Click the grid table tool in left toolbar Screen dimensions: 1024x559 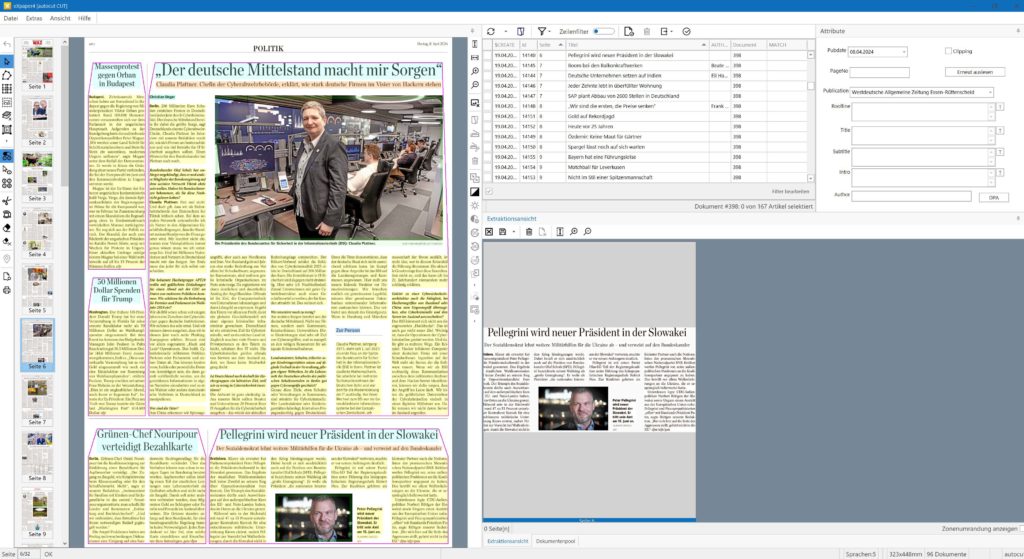[x=7, y=88]
